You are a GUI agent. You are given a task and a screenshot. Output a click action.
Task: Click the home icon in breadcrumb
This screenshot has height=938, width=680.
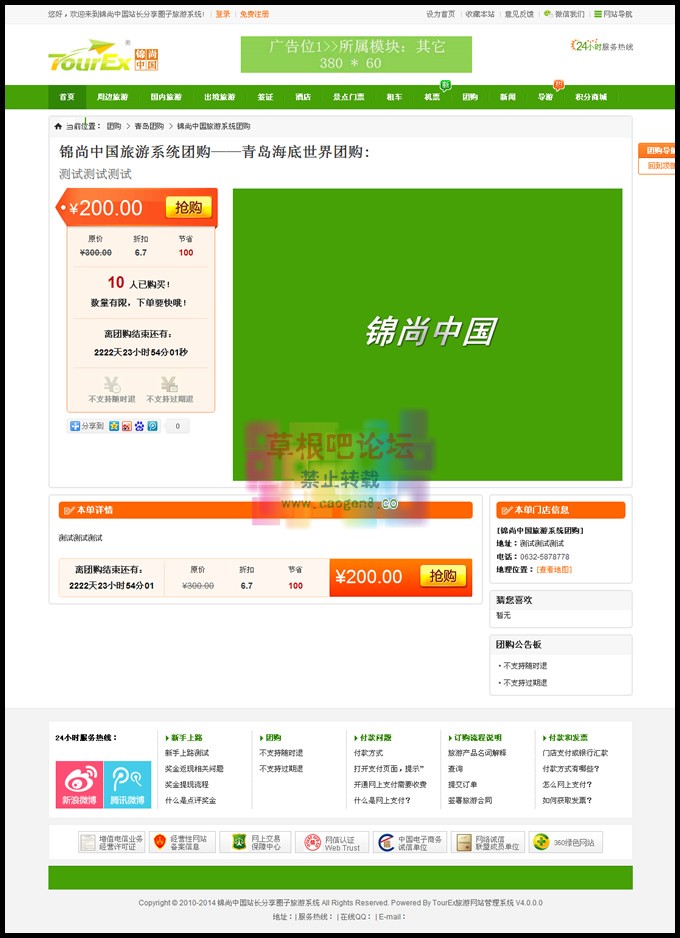pos(58,126)
